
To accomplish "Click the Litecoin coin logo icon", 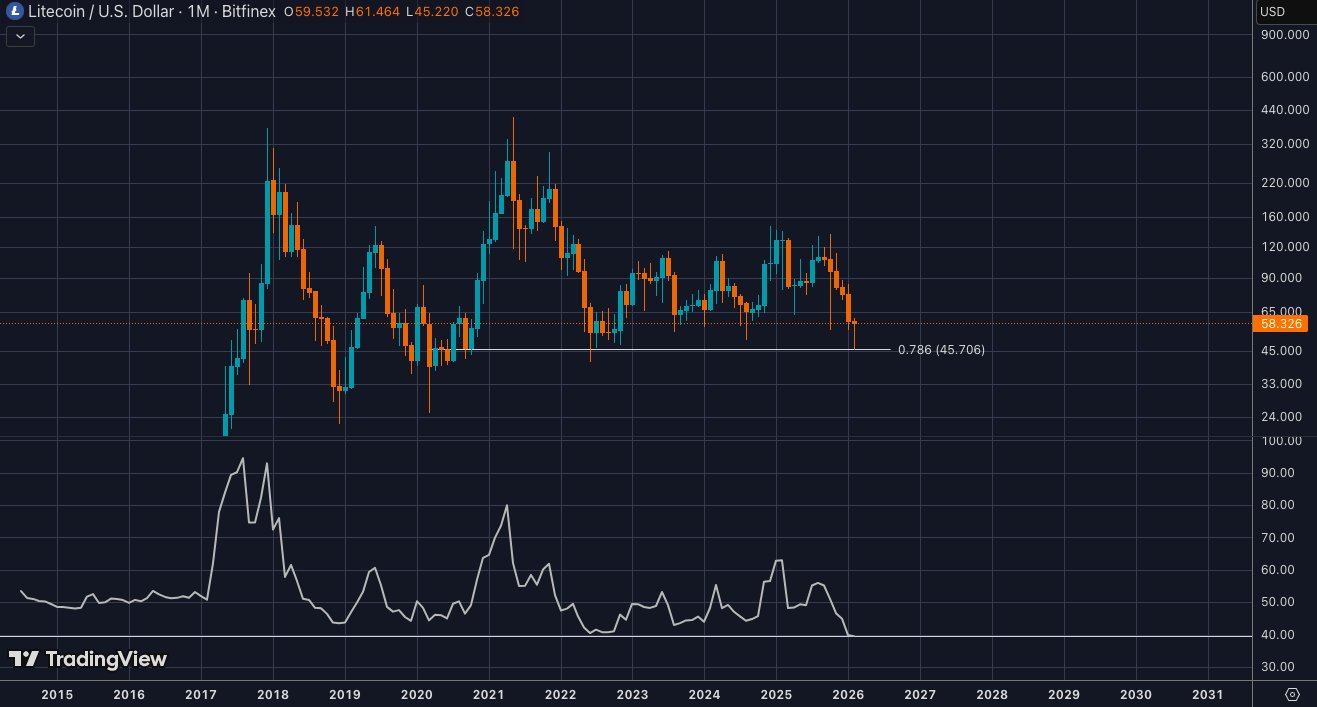I will pyautogui.click(x=16, y=12).
